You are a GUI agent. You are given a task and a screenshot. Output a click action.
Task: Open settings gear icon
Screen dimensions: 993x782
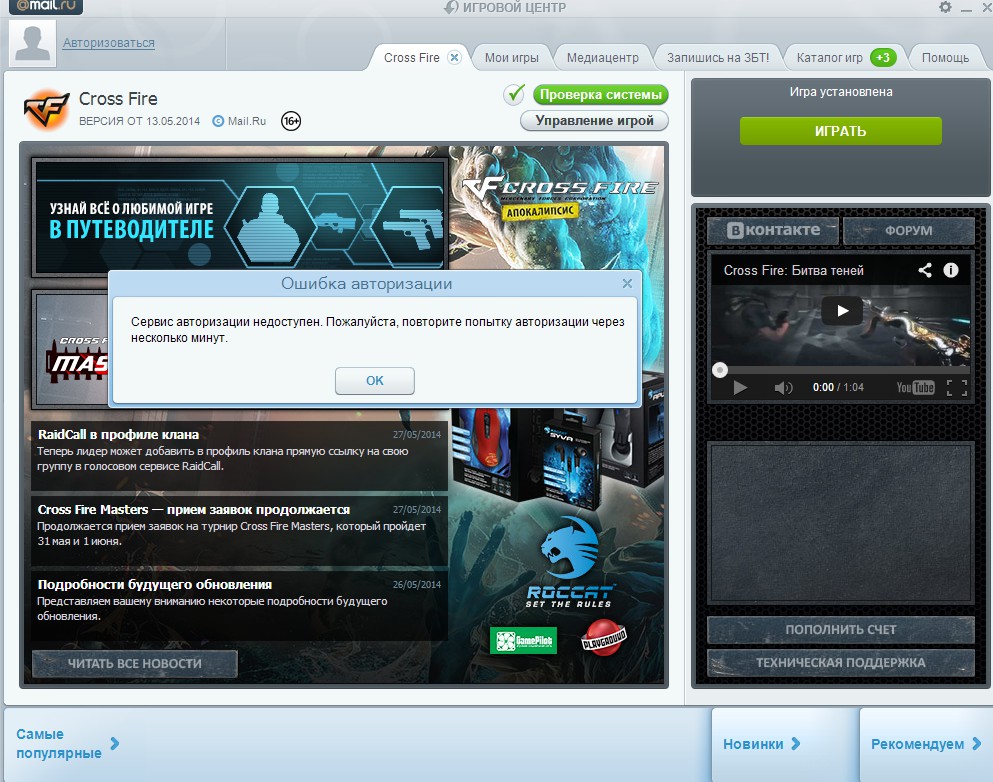click(x=945, y=7)
